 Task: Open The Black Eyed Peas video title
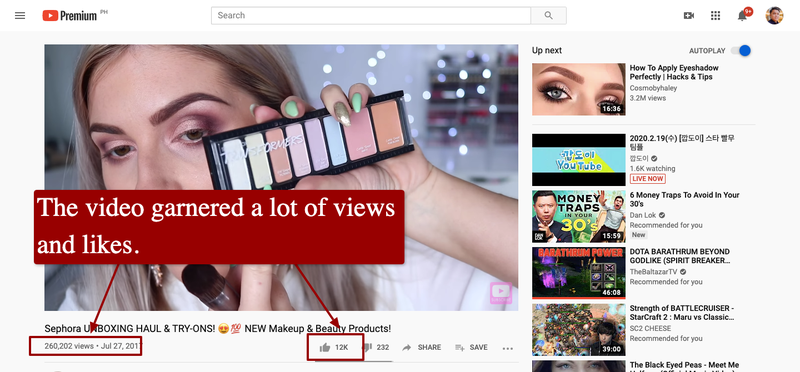(684, 366)
